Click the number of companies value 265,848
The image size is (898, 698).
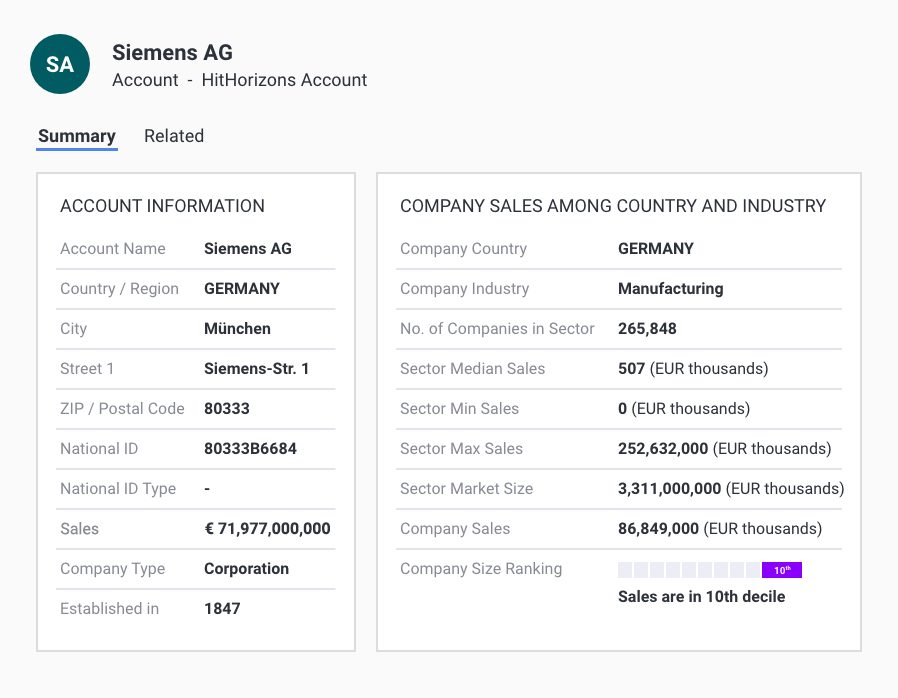click(x=647, y=329)
